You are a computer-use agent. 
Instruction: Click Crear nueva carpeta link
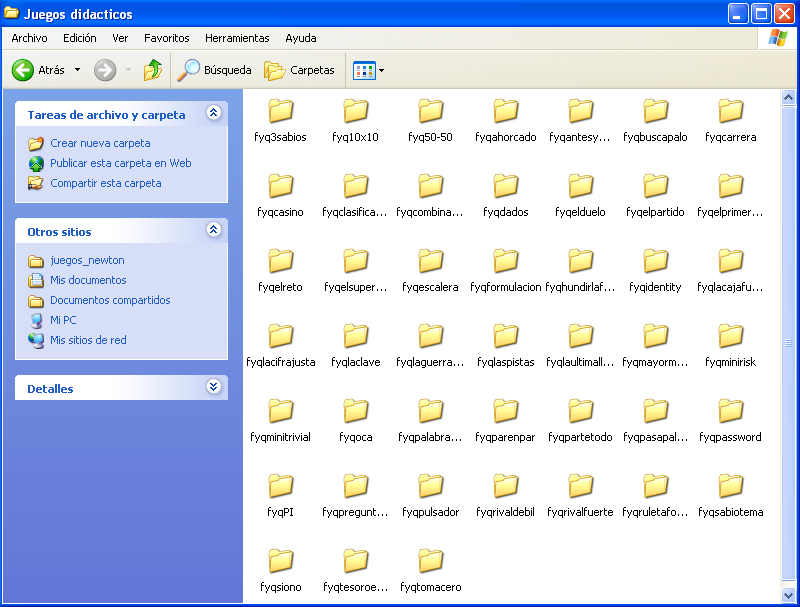(x=100, y=143)
